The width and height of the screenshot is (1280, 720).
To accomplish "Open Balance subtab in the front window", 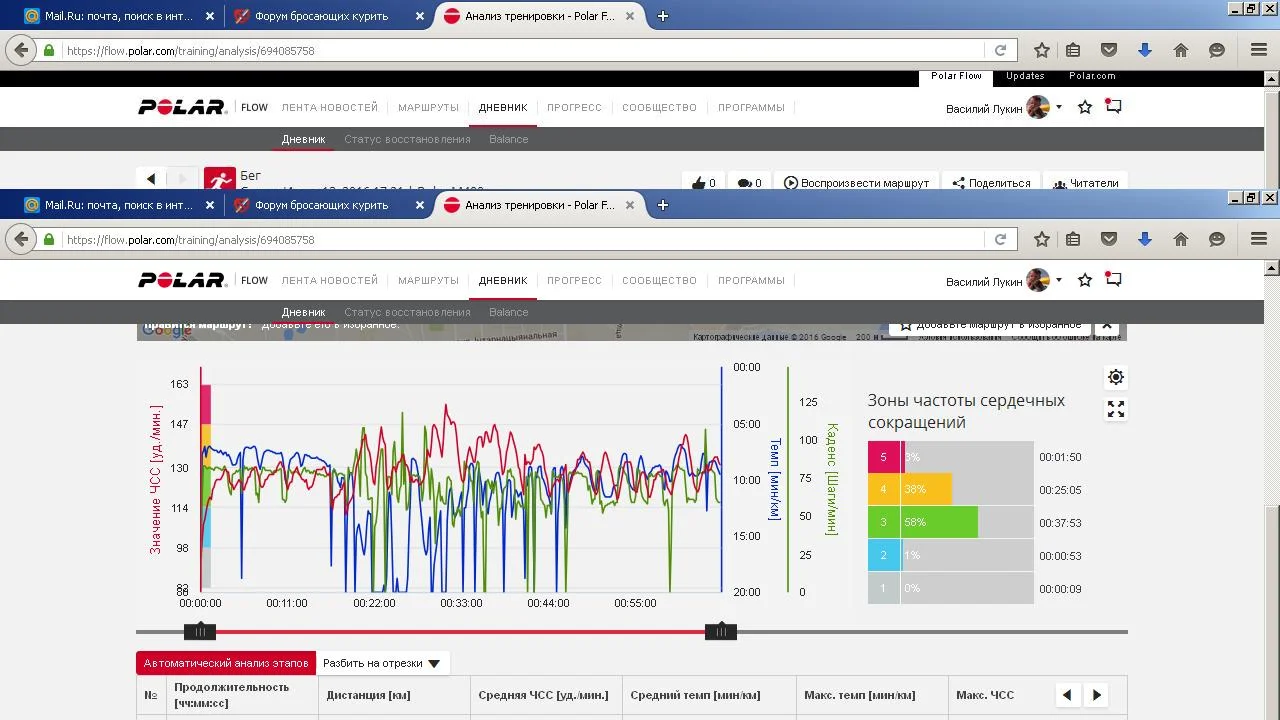I will tap(508, 312).
